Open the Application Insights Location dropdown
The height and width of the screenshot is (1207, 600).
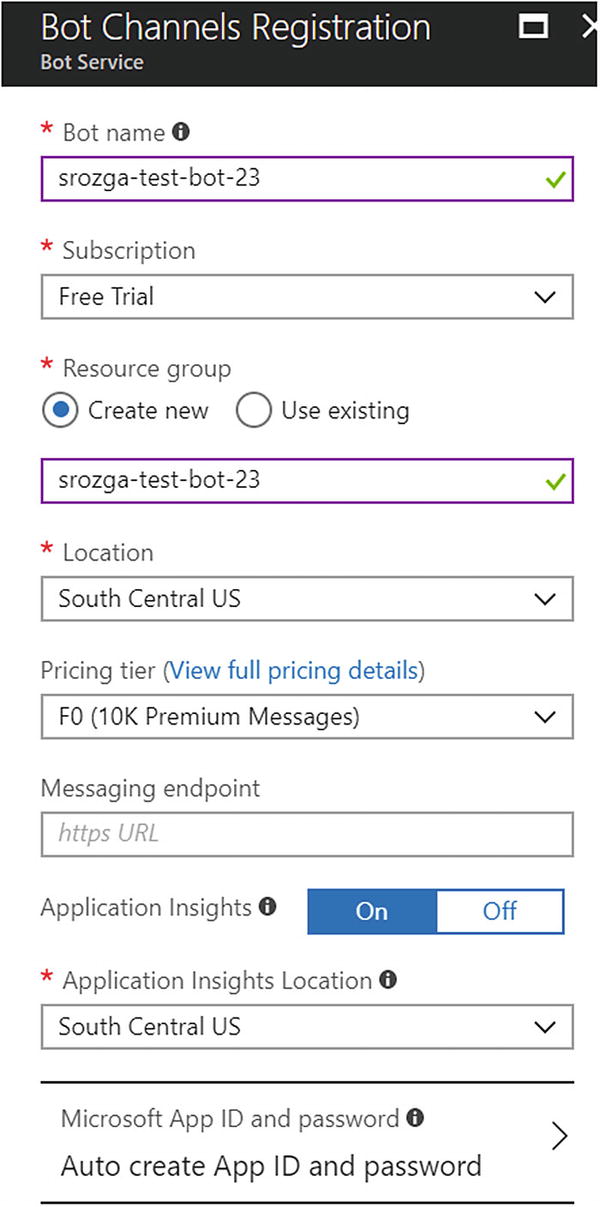pos(307,1027)
